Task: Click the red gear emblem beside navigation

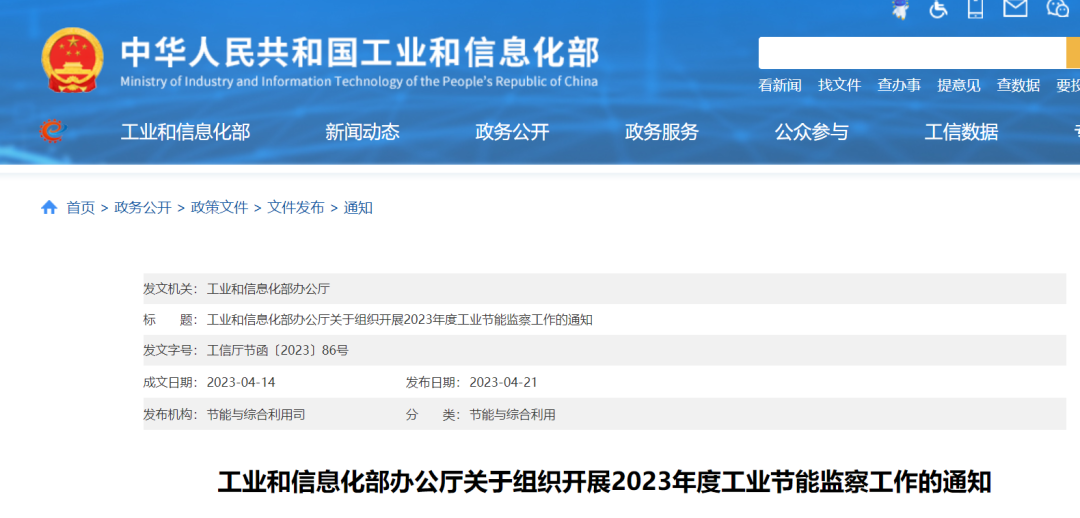Action: pyautogui.click(x=52, y=130)
